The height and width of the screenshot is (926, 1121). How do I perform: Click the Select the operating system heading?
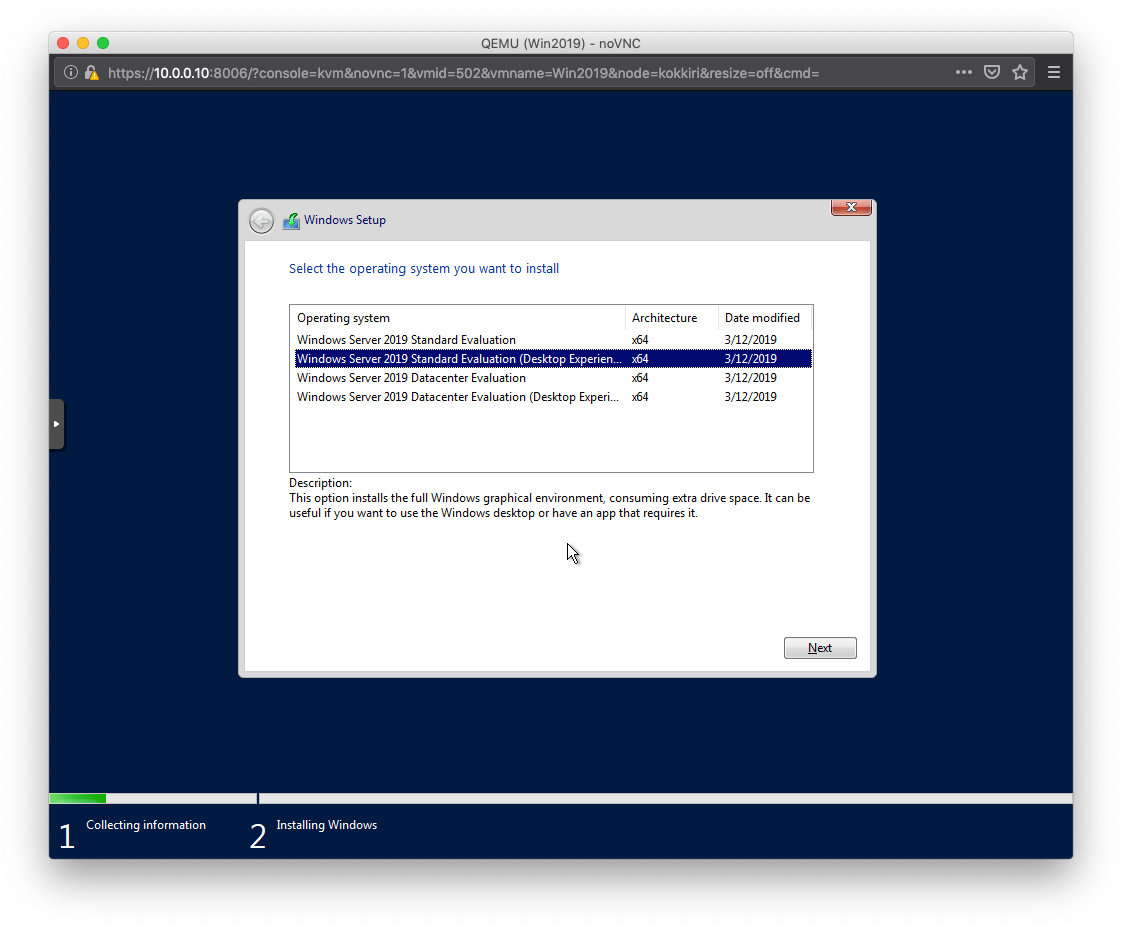[424, 269]
